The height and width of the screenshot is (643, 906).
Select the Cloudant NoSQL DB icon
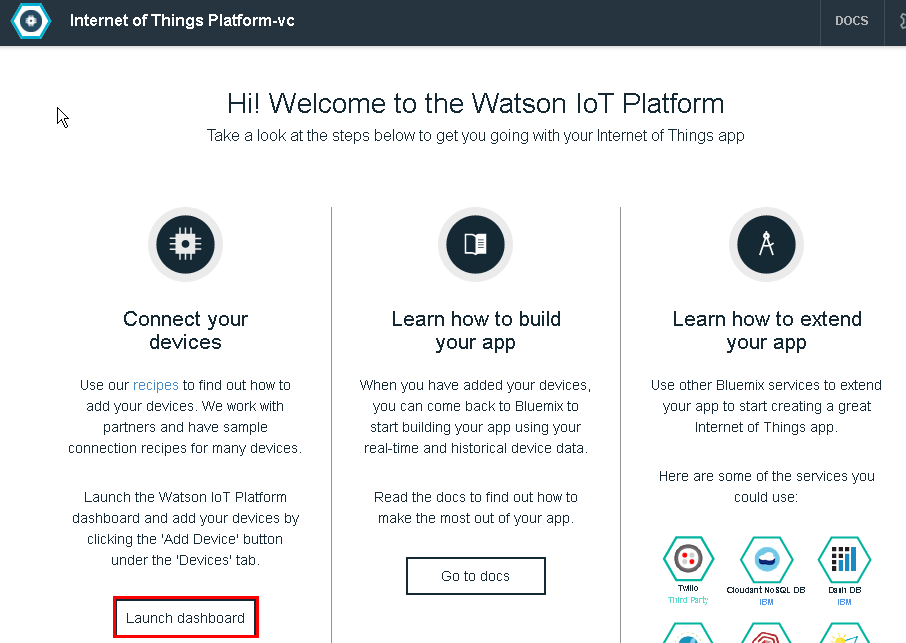(766, 559)
